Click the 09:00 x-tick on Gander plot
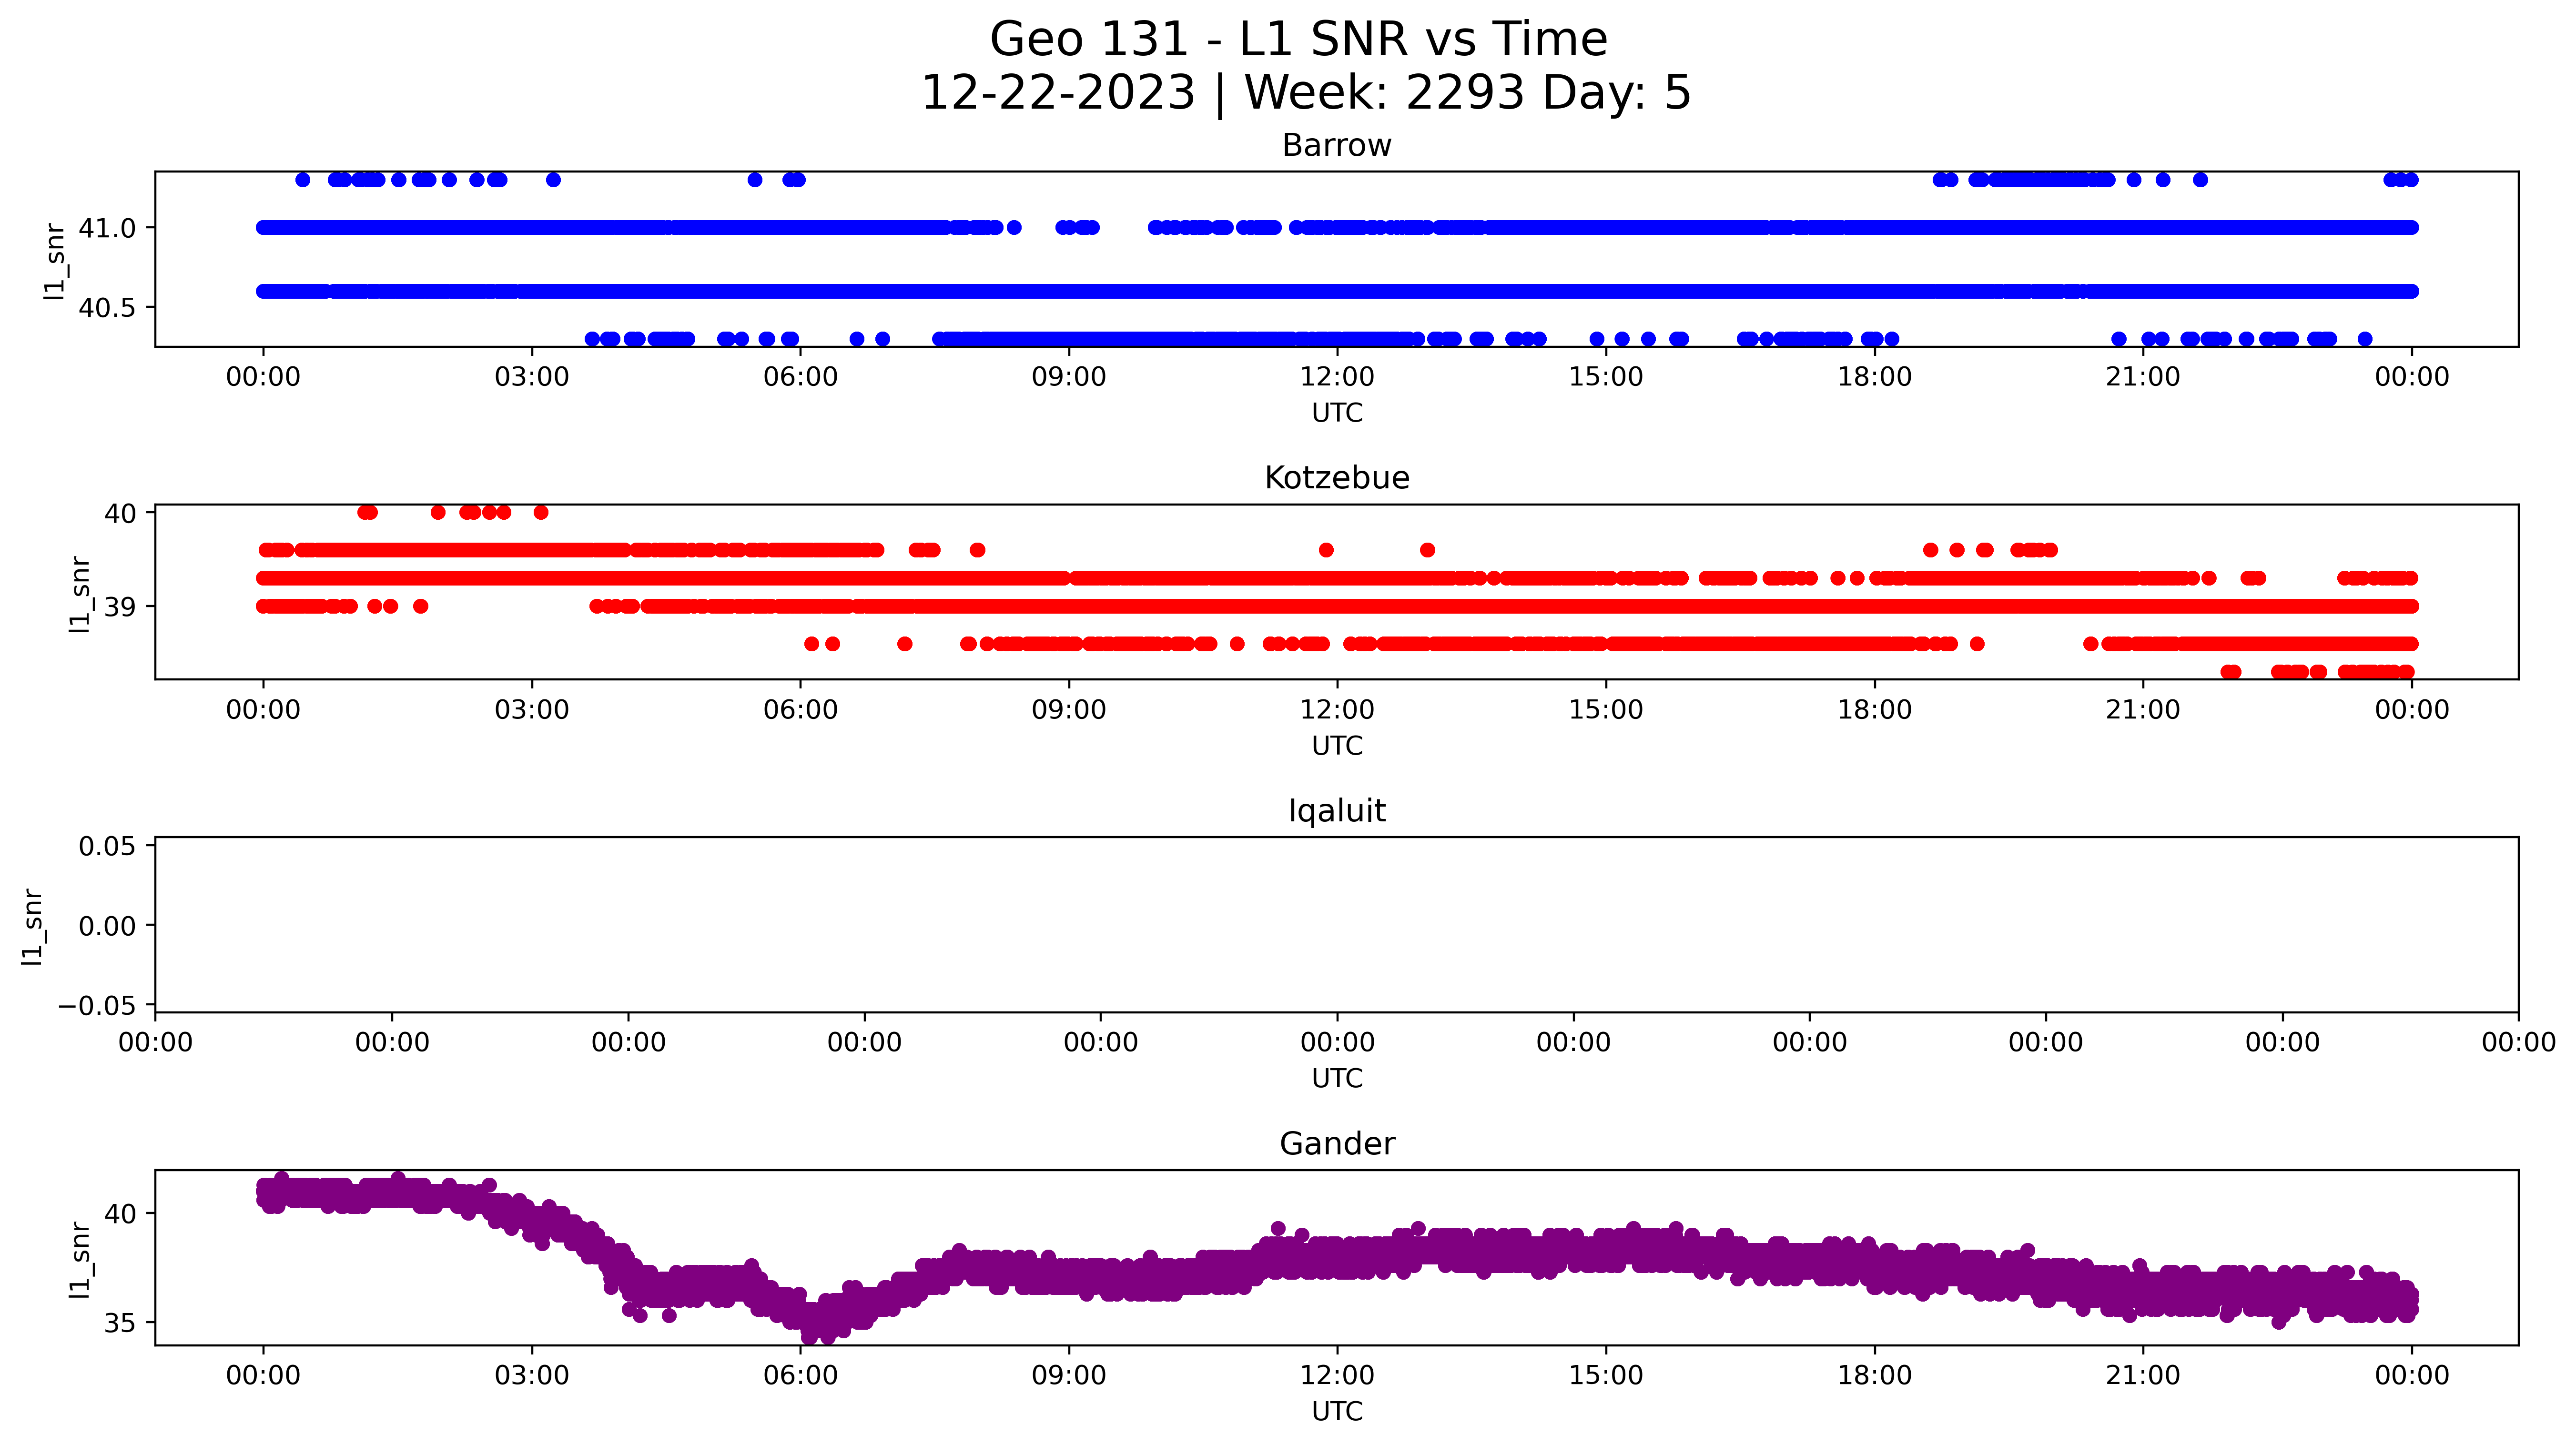 click(1069, 1376)
